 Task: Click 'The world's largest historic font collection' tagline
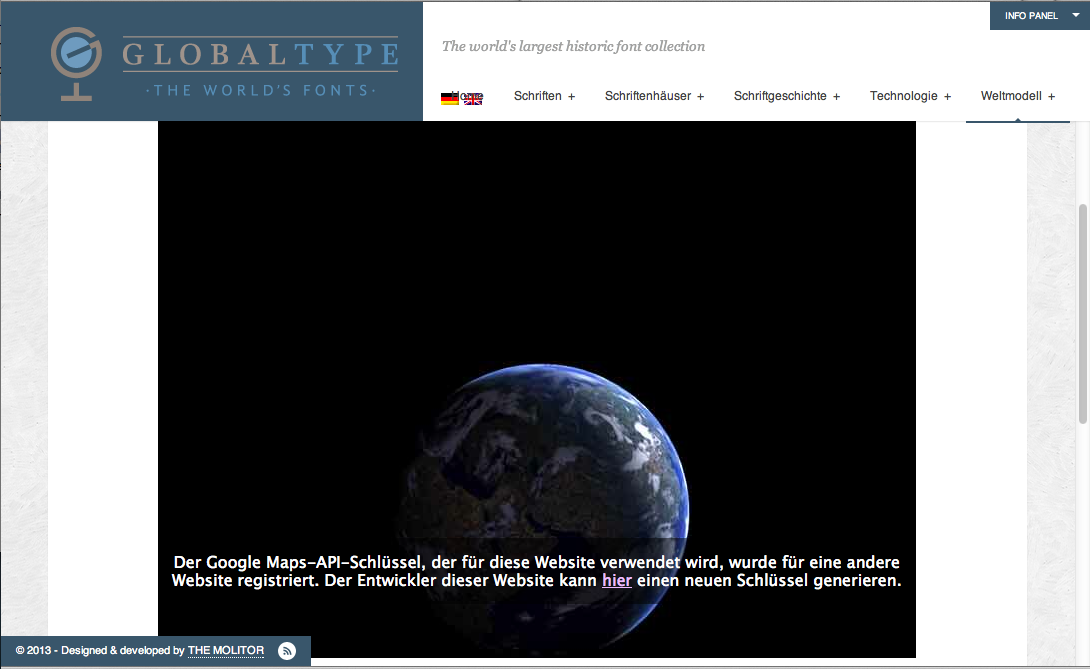click(574, 47)
